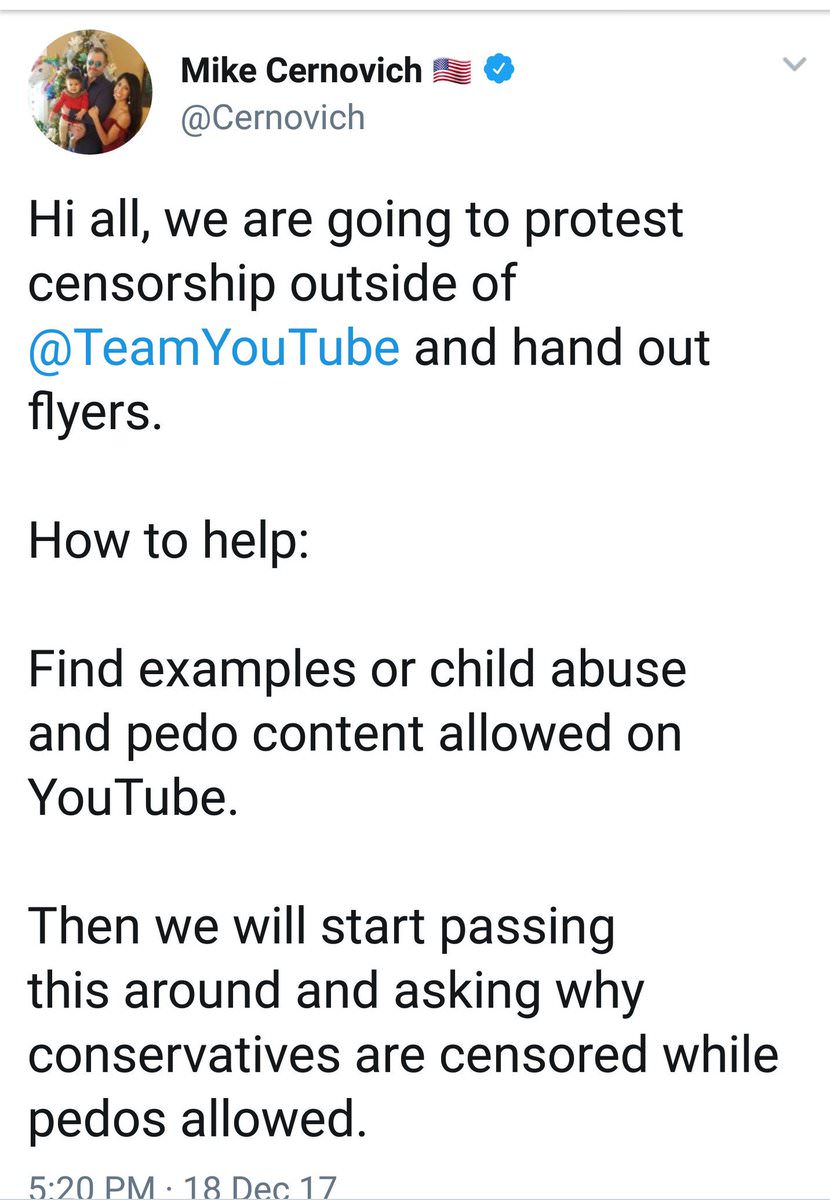Click the blue verified checkmark badge

tap(499, 70)
